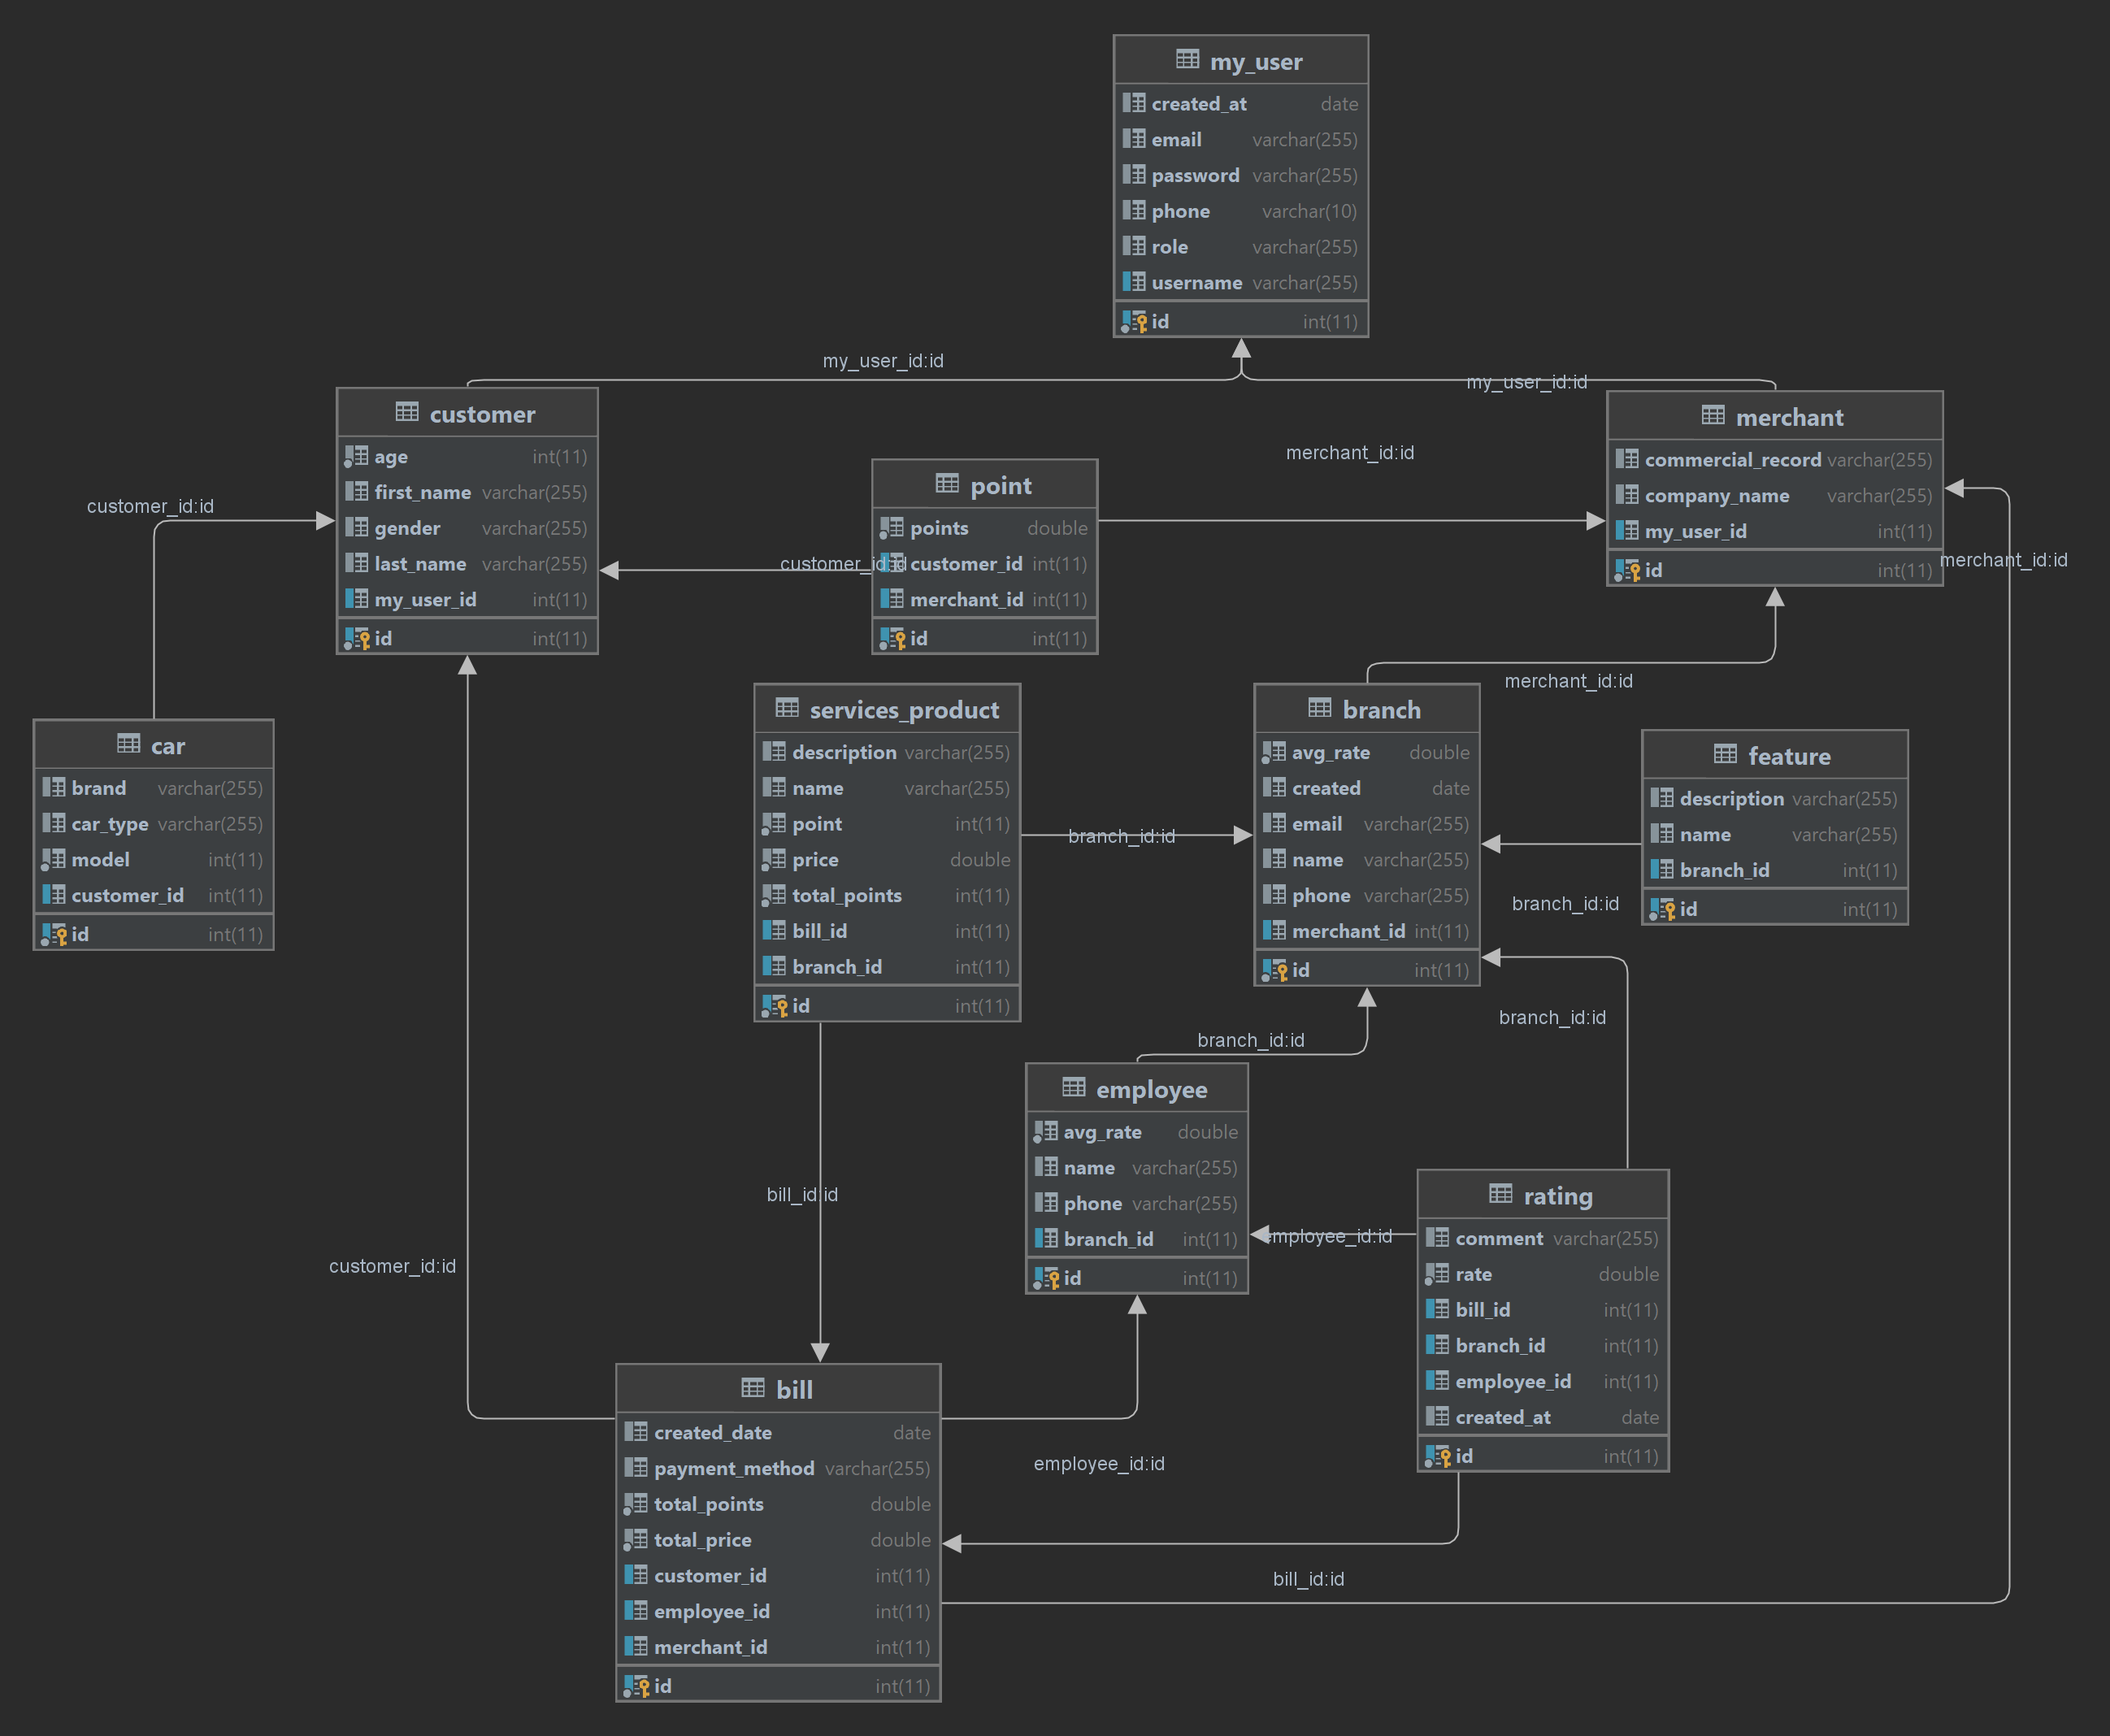Select total_points column in services_product
This screenshot has height=1736, width=2110.
click(846, 895)
